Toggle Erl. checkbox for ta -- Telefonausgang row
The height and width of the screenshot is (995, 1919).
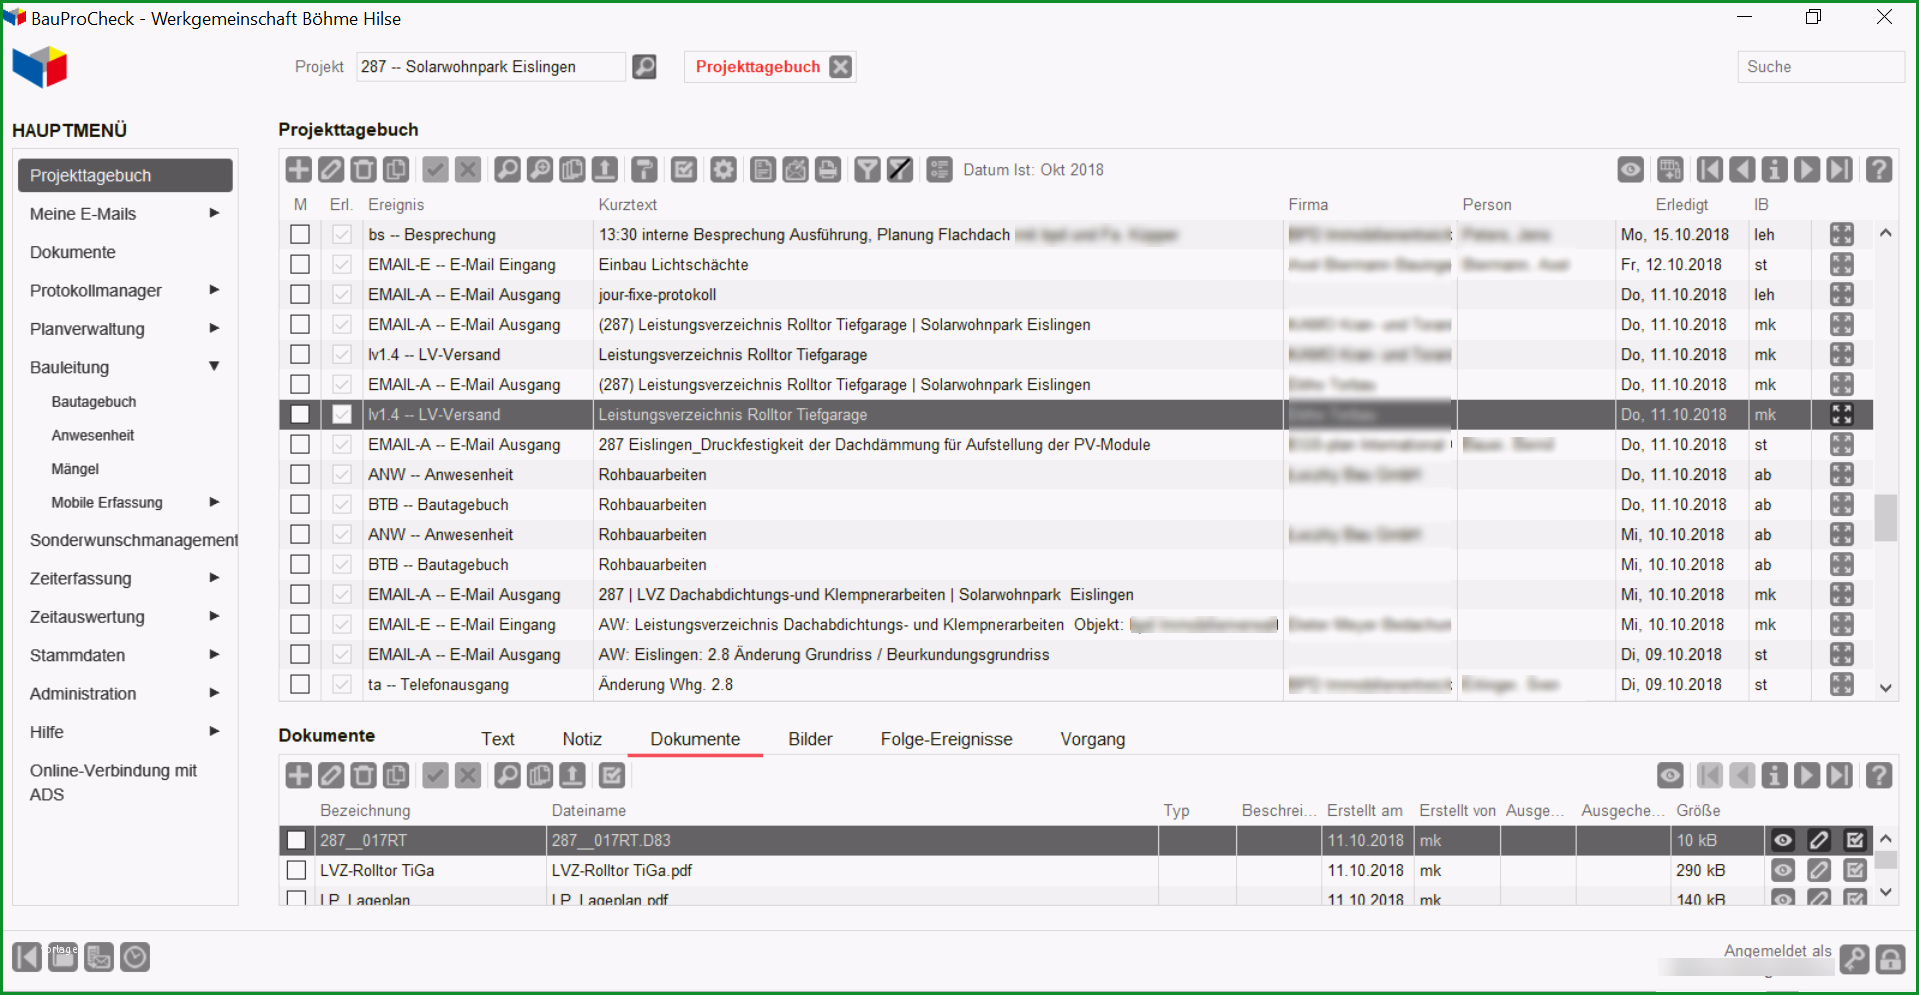coord(342,684)
